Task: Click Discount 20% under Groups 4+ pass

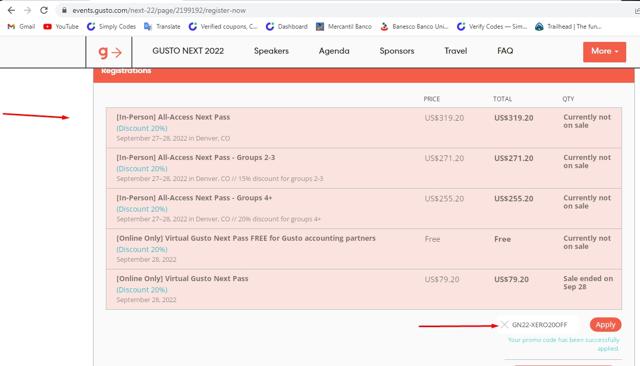Action: [x=142, y=209]
